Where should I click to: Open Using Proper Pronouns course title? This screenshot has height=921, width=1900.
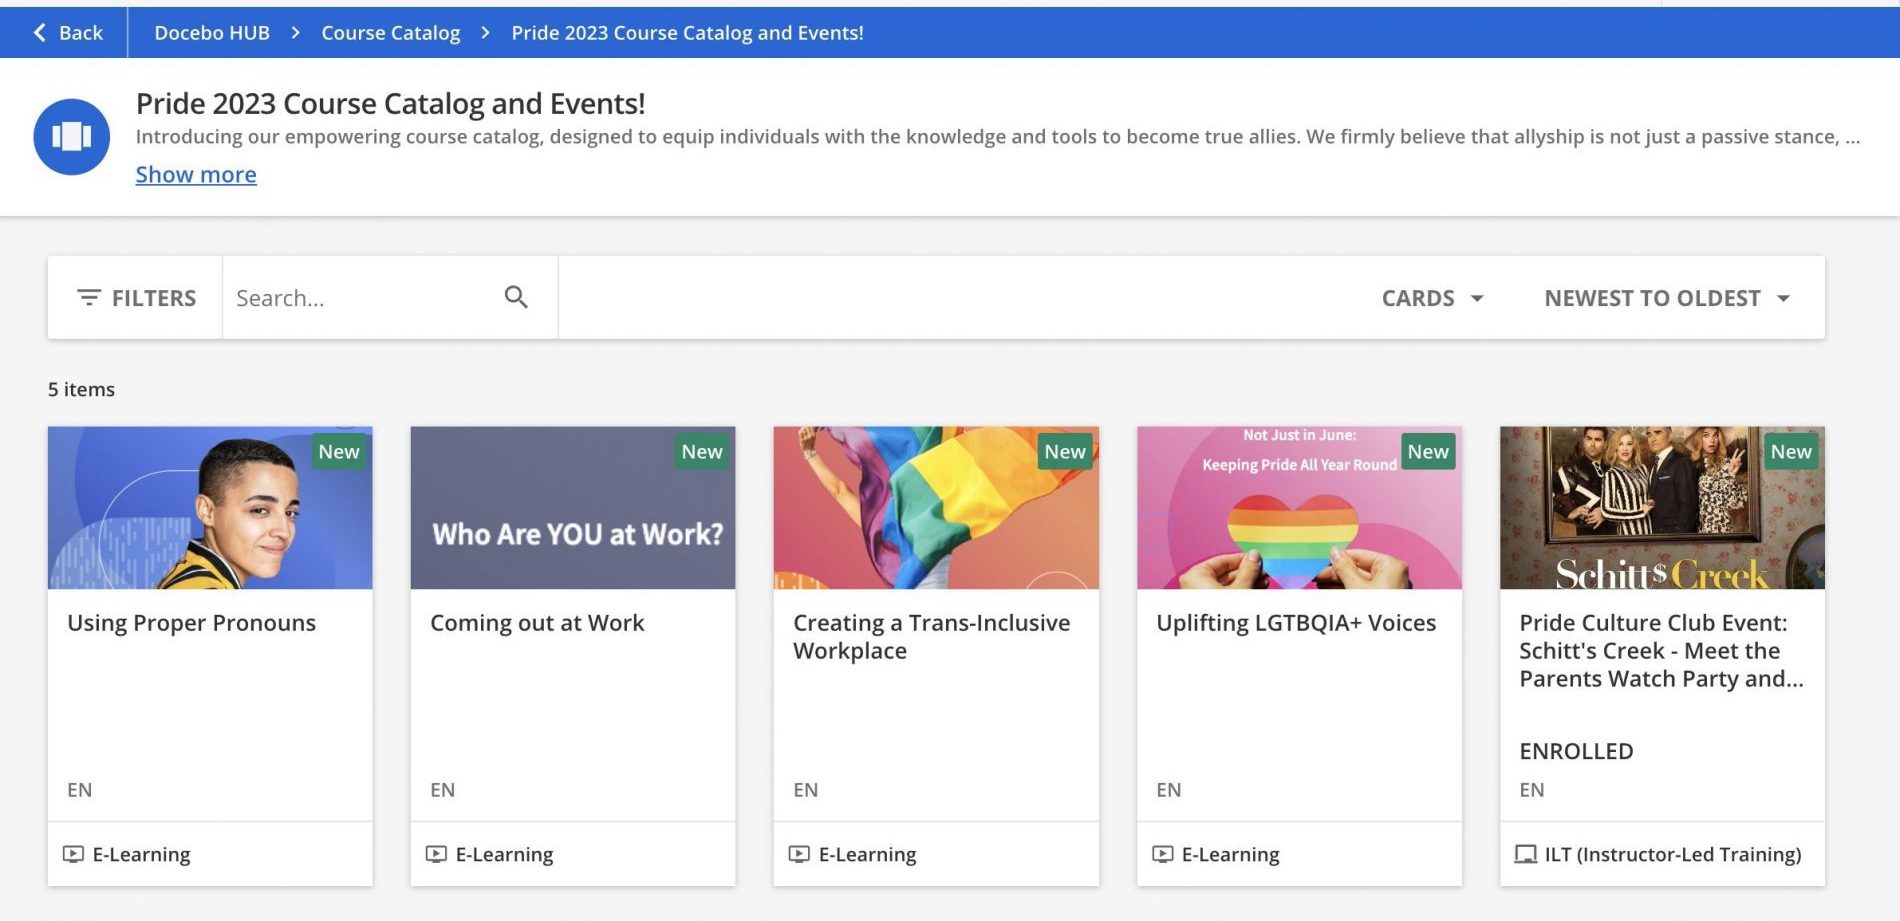pyautogui.click(x=191, y=623)
